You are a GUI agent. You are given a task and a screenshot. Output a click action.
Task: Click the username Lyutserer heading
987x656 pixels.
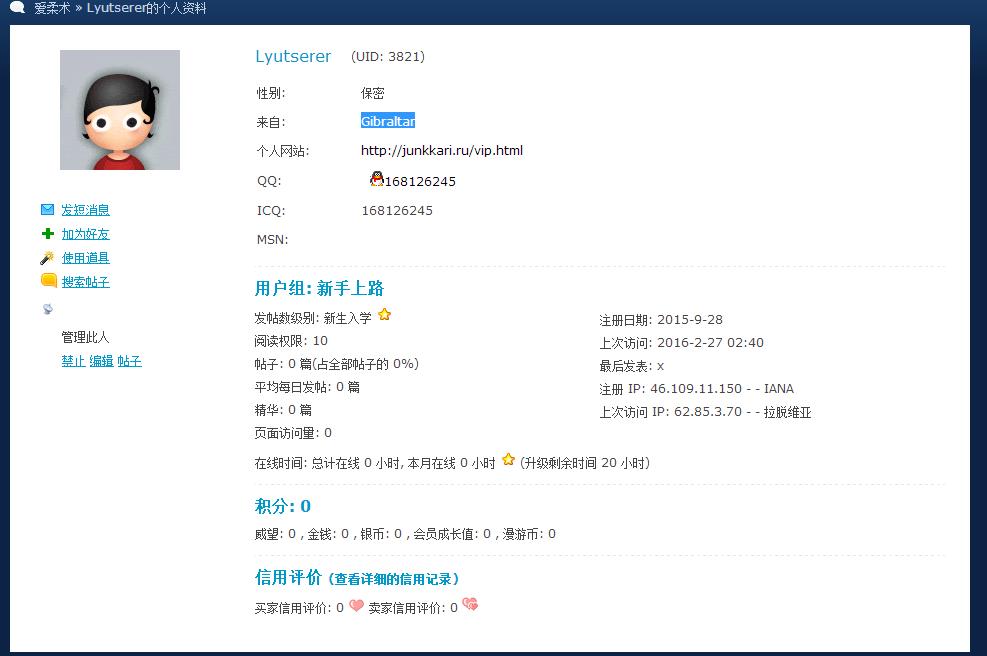[x=293, y=57]
